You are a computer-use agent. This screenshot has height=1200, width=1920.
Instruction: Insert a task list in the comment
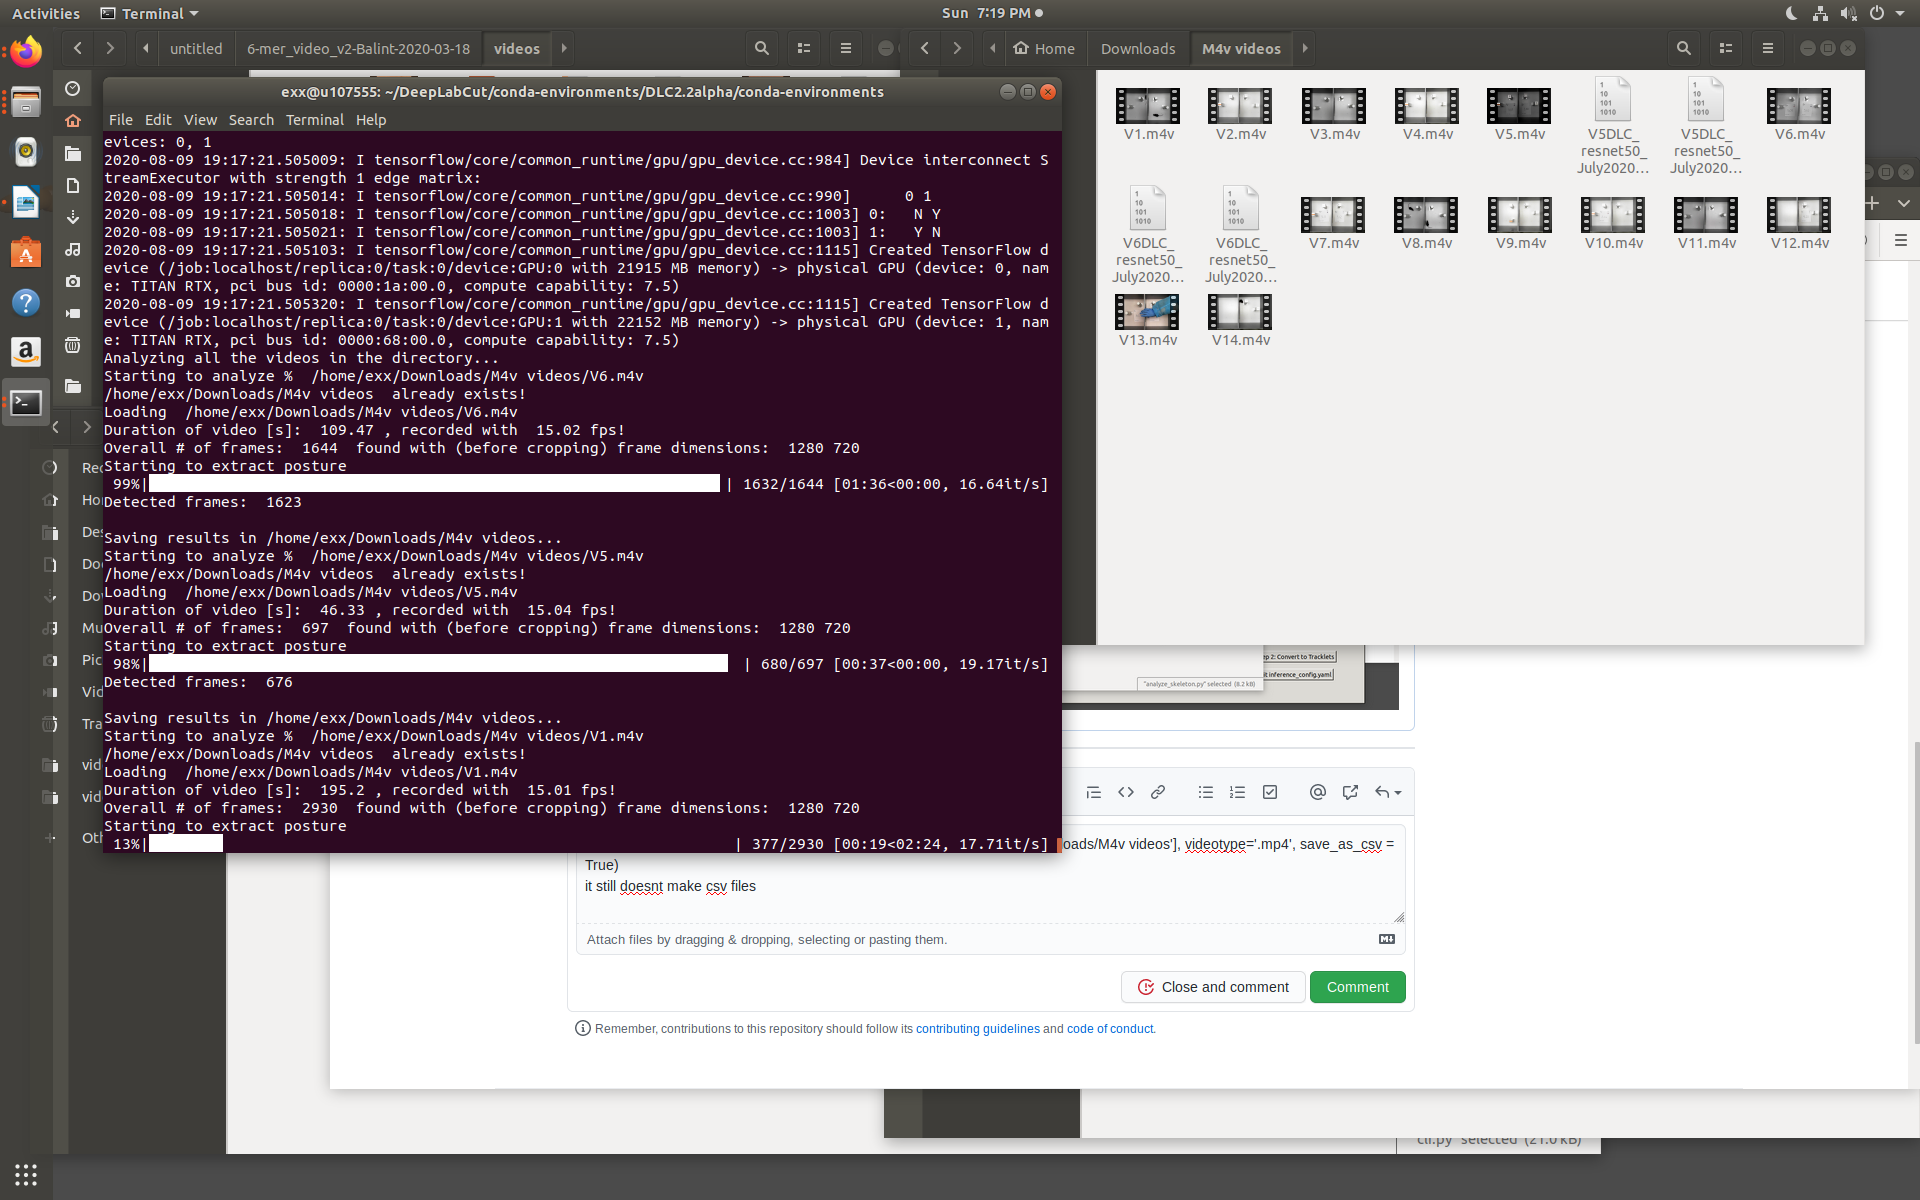pyautogui.click(x=1270, y=791)
